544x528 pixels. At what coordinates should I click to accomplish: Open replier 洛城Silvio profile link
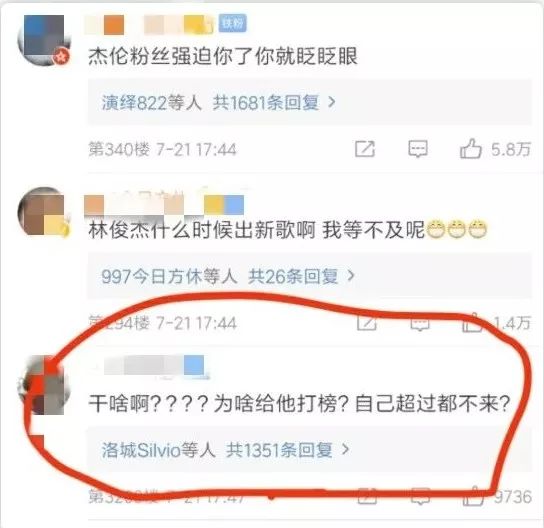[x=141, y=450]
